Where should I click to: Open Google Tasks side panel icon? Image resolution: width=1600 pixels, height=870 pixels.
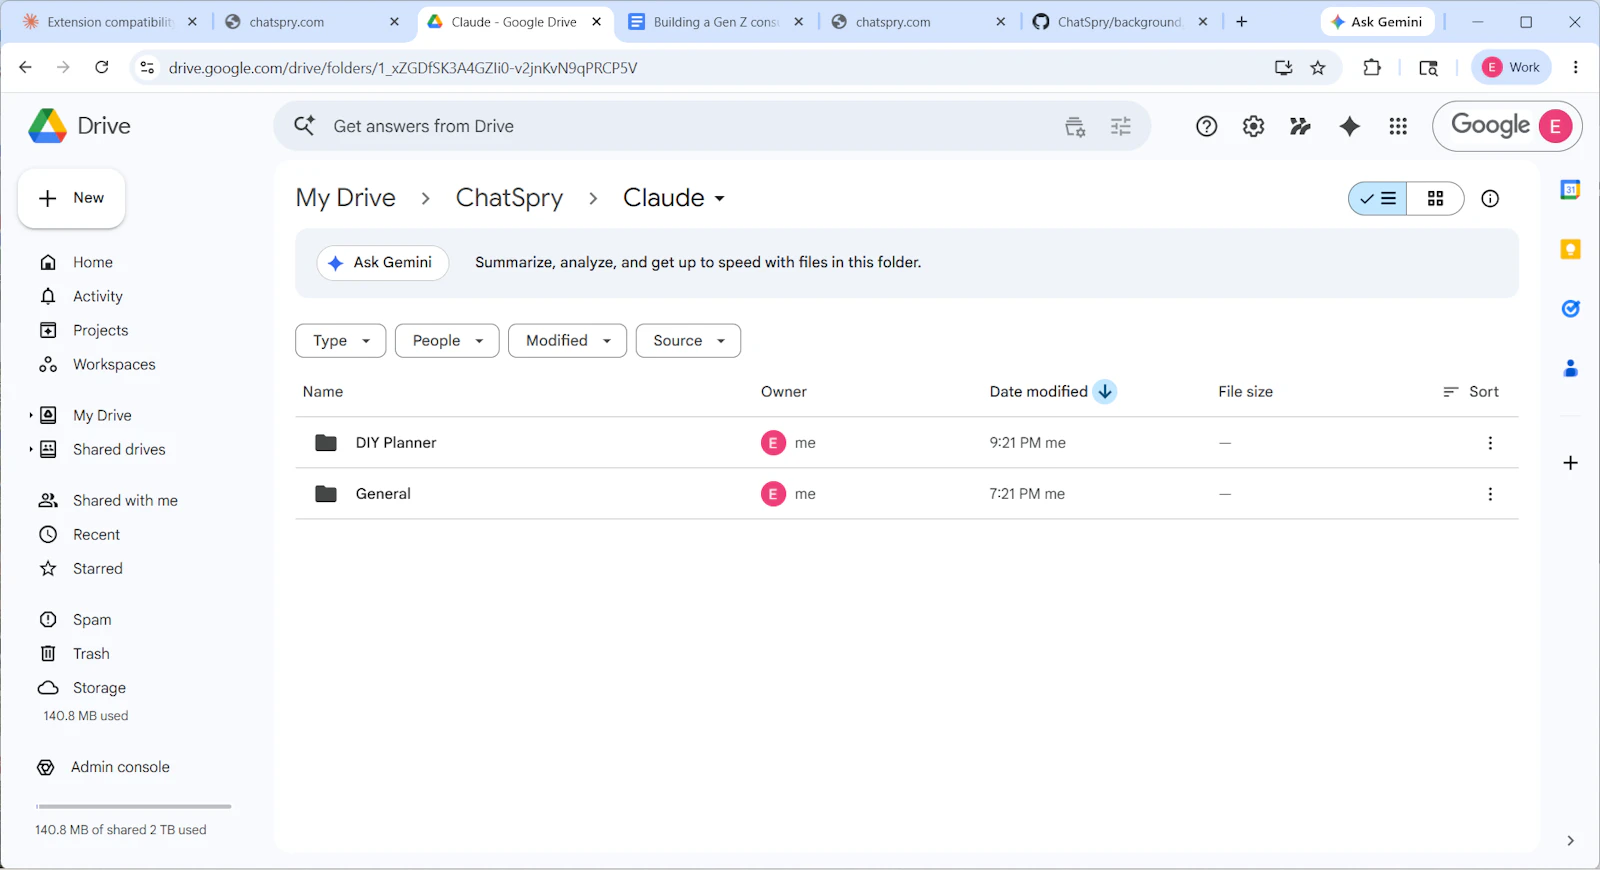click(x=1570, y=309)
